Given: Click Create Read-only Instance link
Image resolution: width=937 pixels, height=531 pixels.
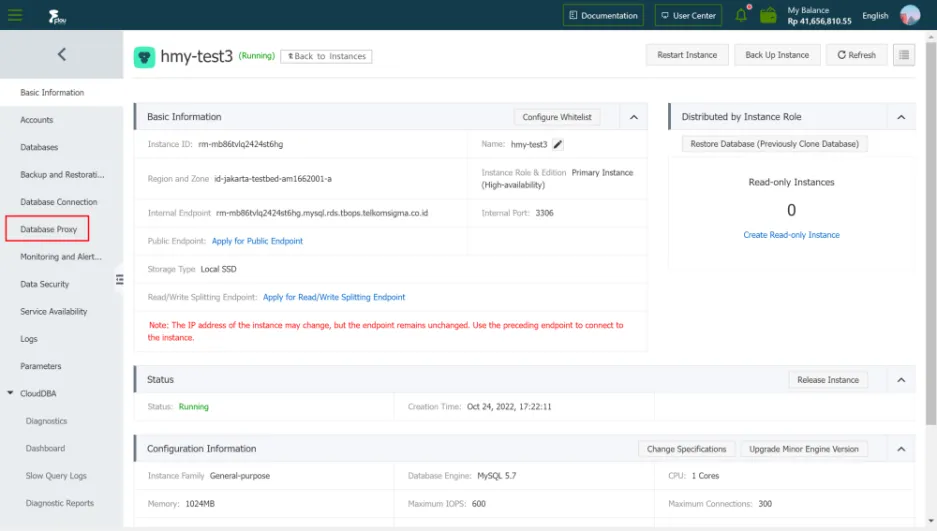Looking at the screenshot, I should [x=791, y=235].
